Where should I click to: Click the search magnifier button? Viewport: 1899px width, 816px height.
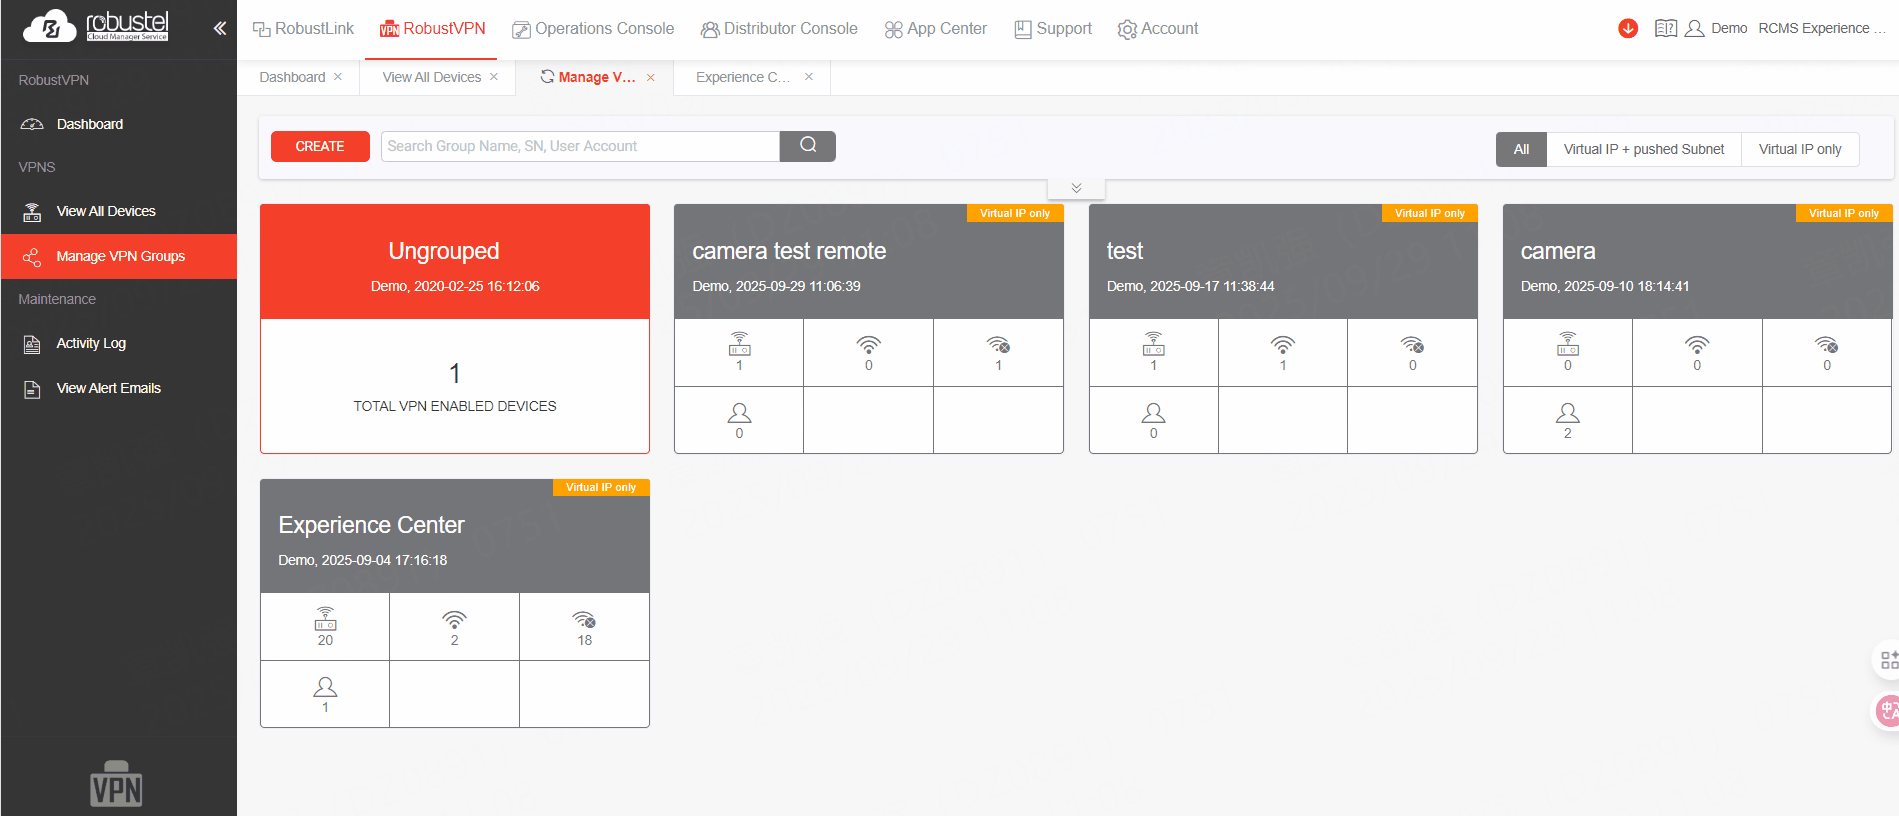click(808, 146)
